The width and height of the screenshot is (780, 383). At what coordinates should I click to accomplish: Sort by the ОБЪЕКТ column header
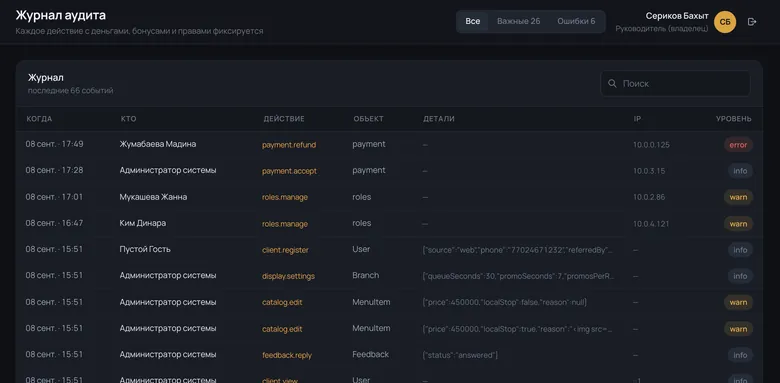click(x=369, y=119)
